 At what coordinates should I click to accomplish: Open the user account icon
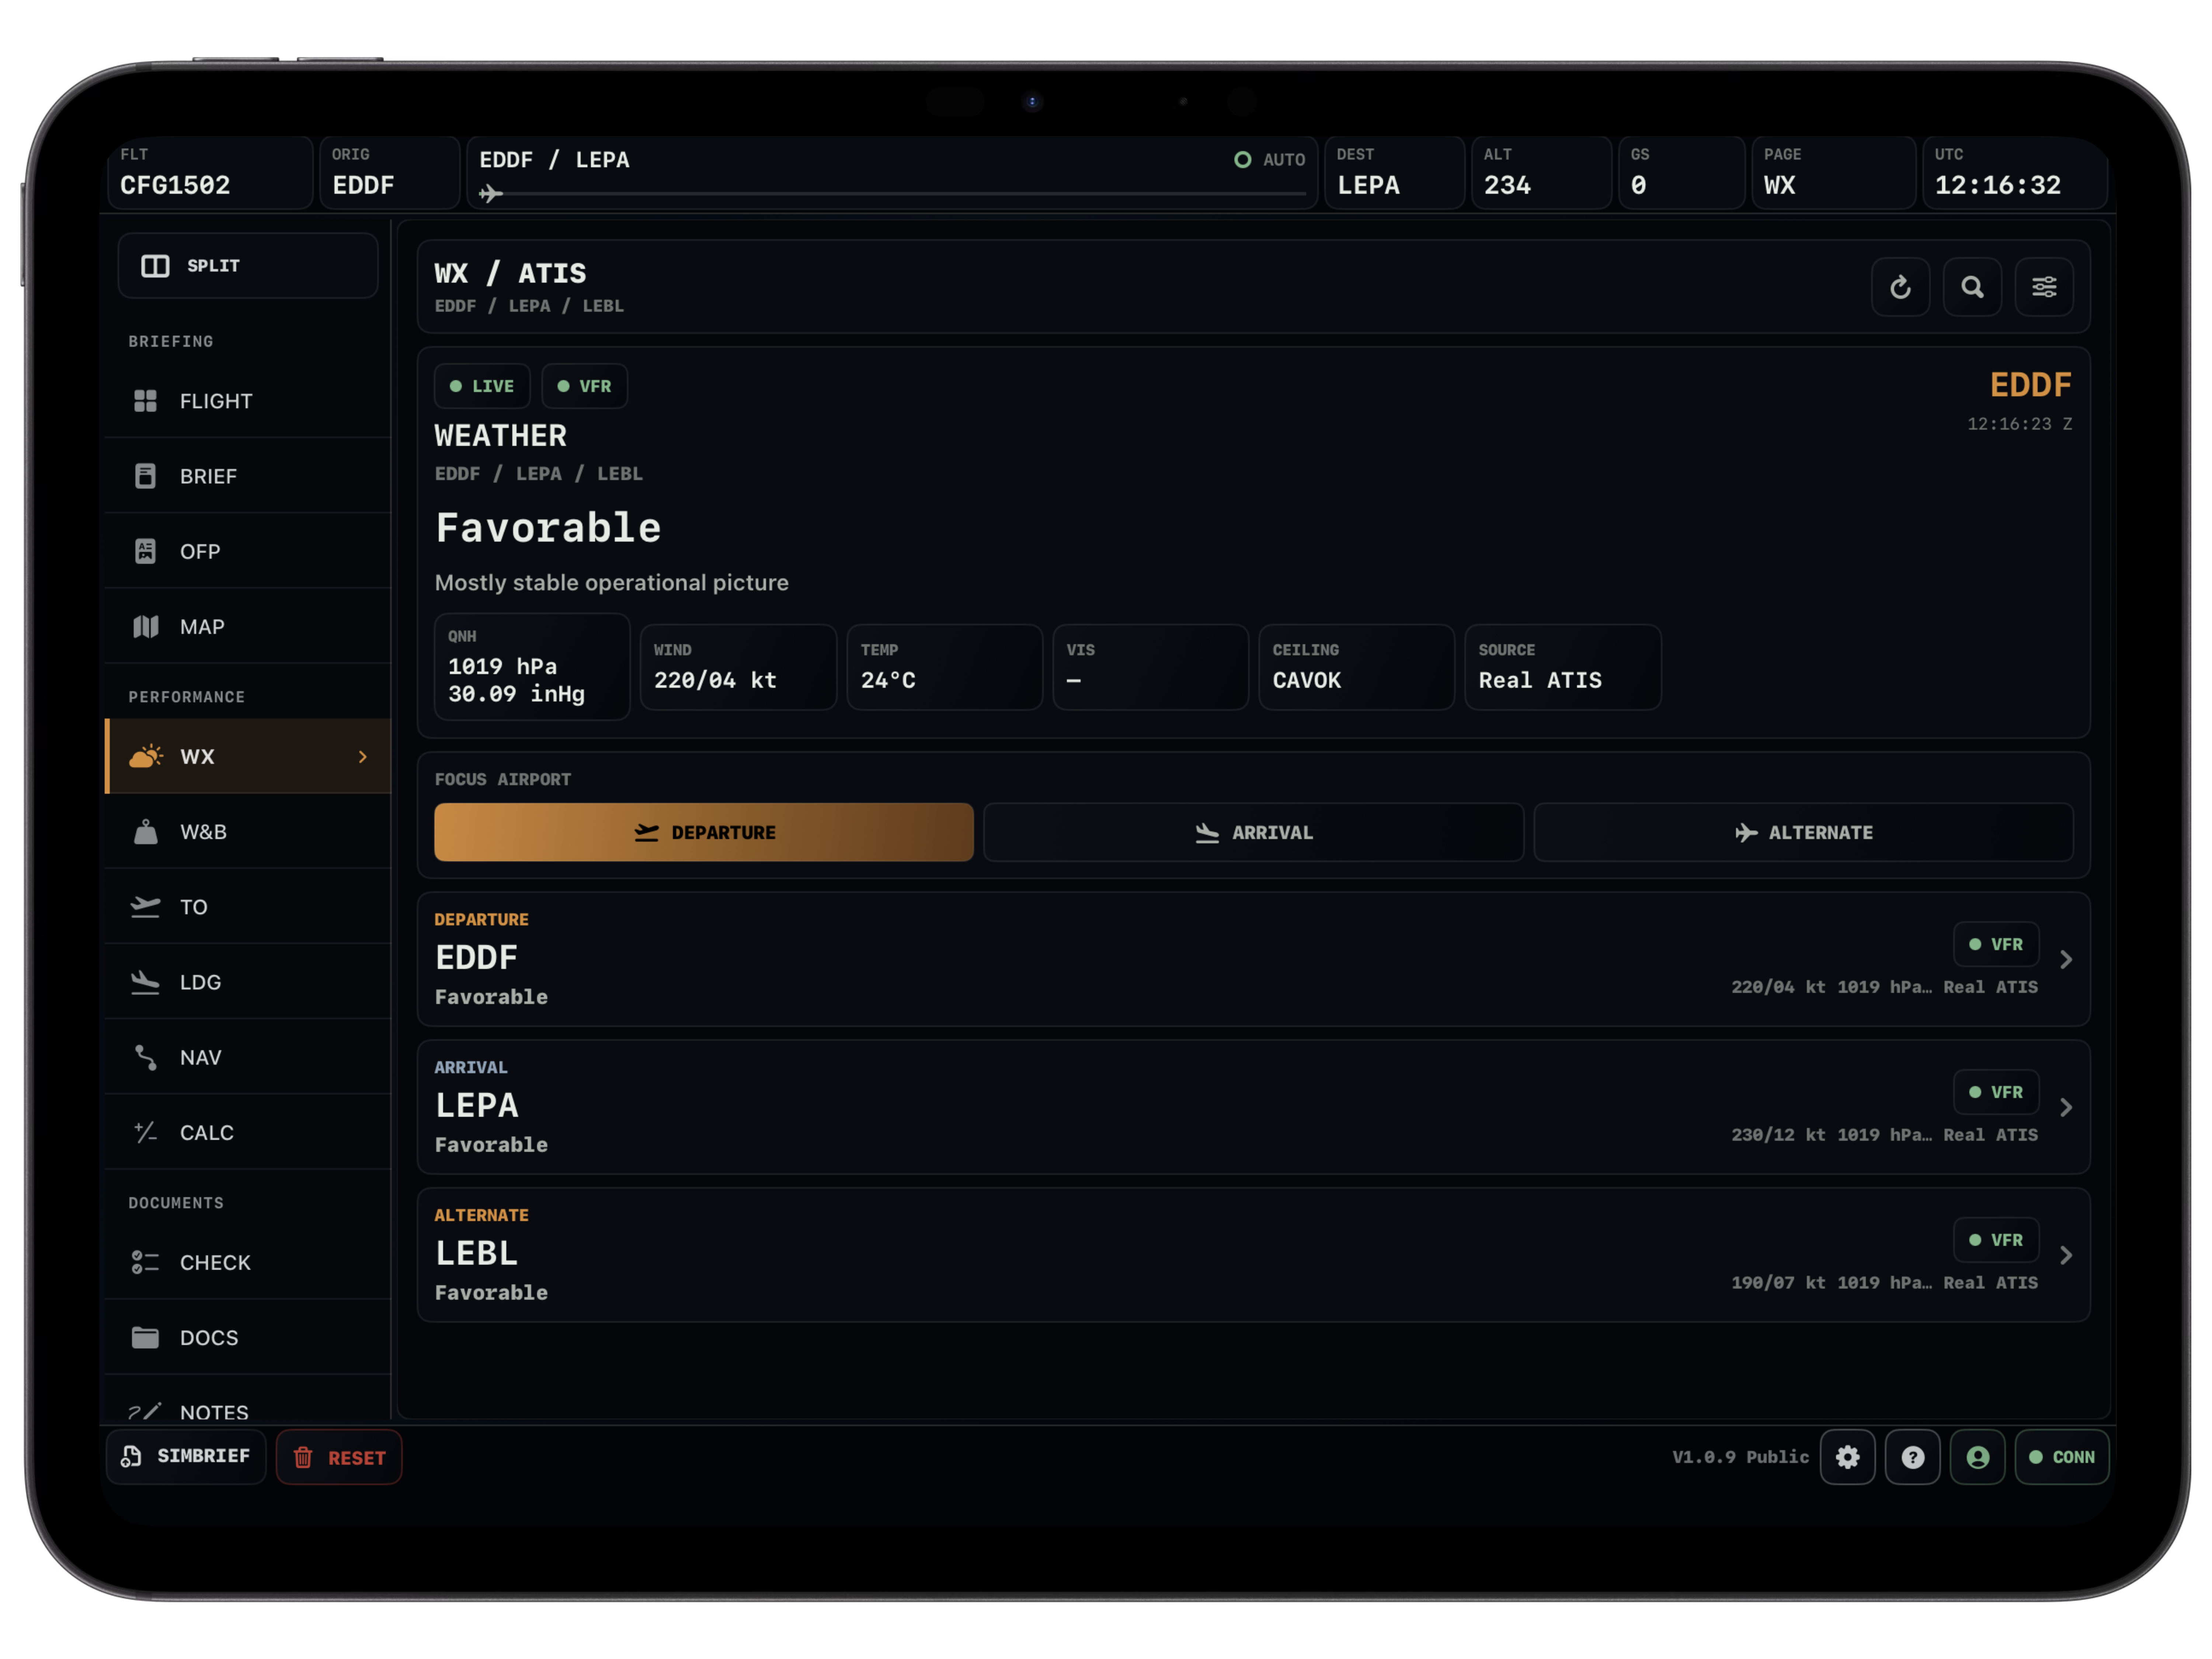click(x=1978, y=1457)
